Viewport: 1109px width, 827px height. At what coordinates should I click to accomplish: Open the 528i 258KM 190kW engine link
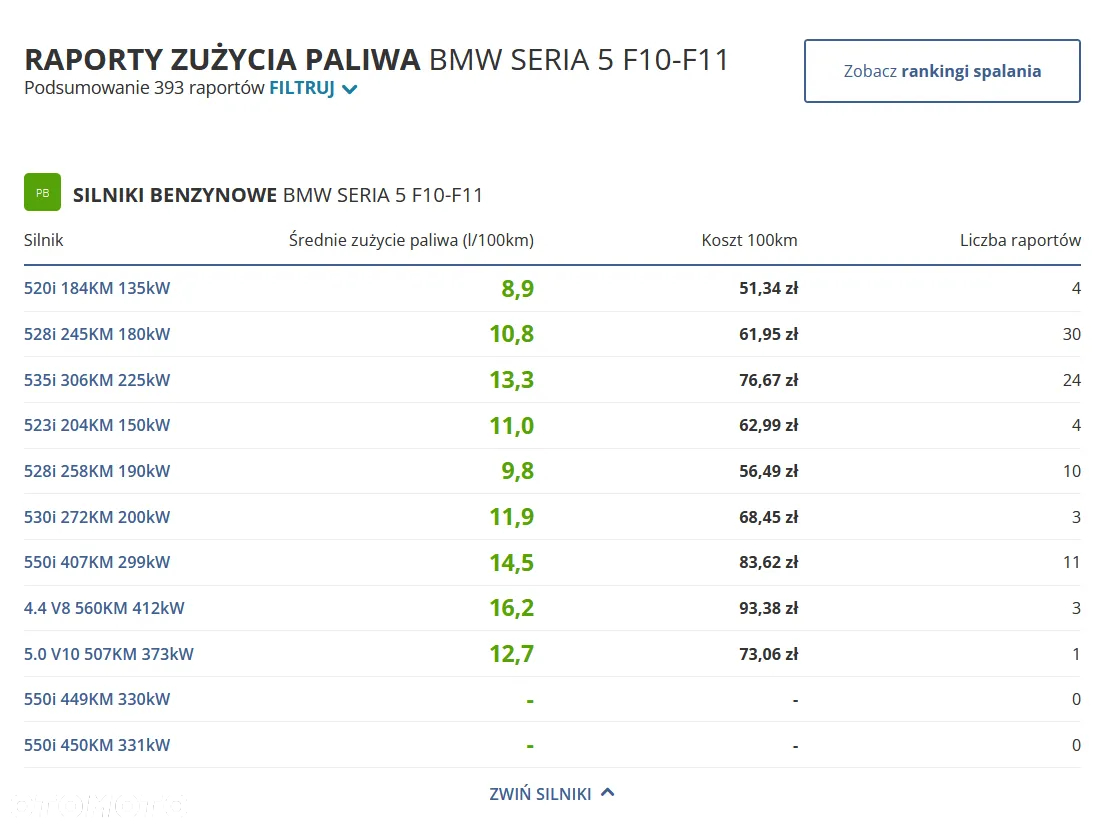(97, 471)
